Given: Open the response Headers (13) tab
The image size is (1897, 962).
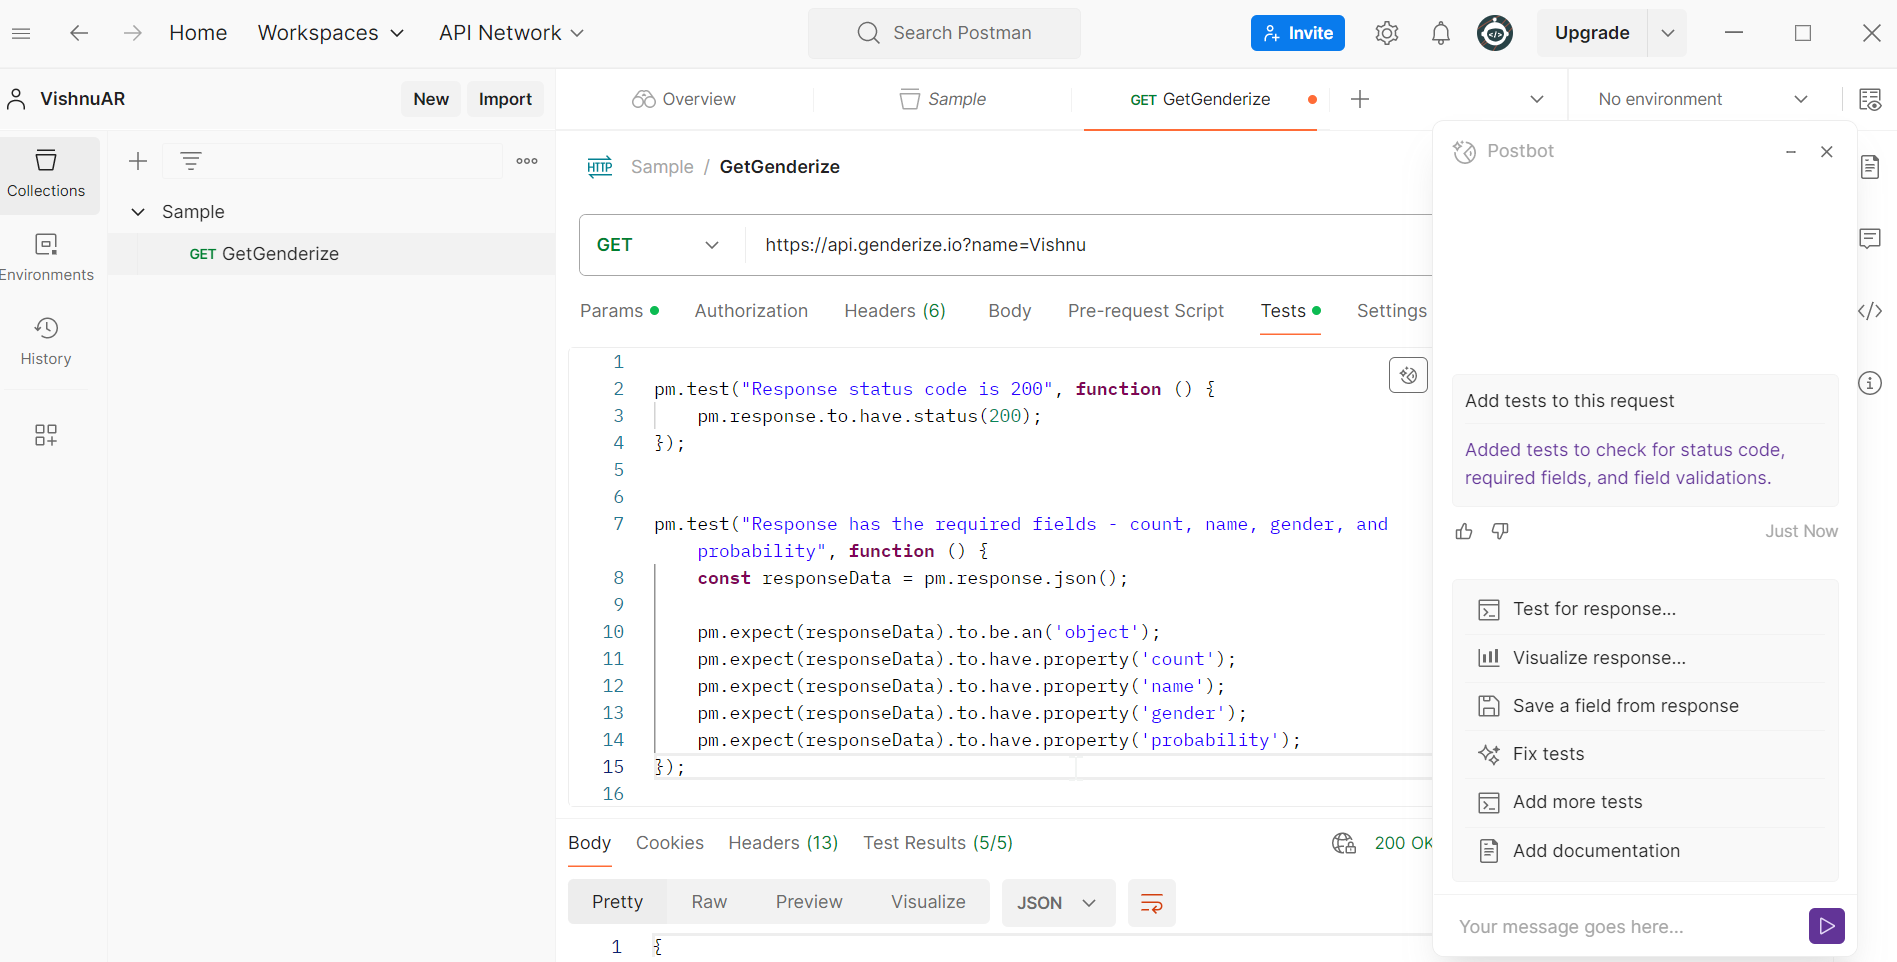Looking at the screenshot, I should coord(783,843).
